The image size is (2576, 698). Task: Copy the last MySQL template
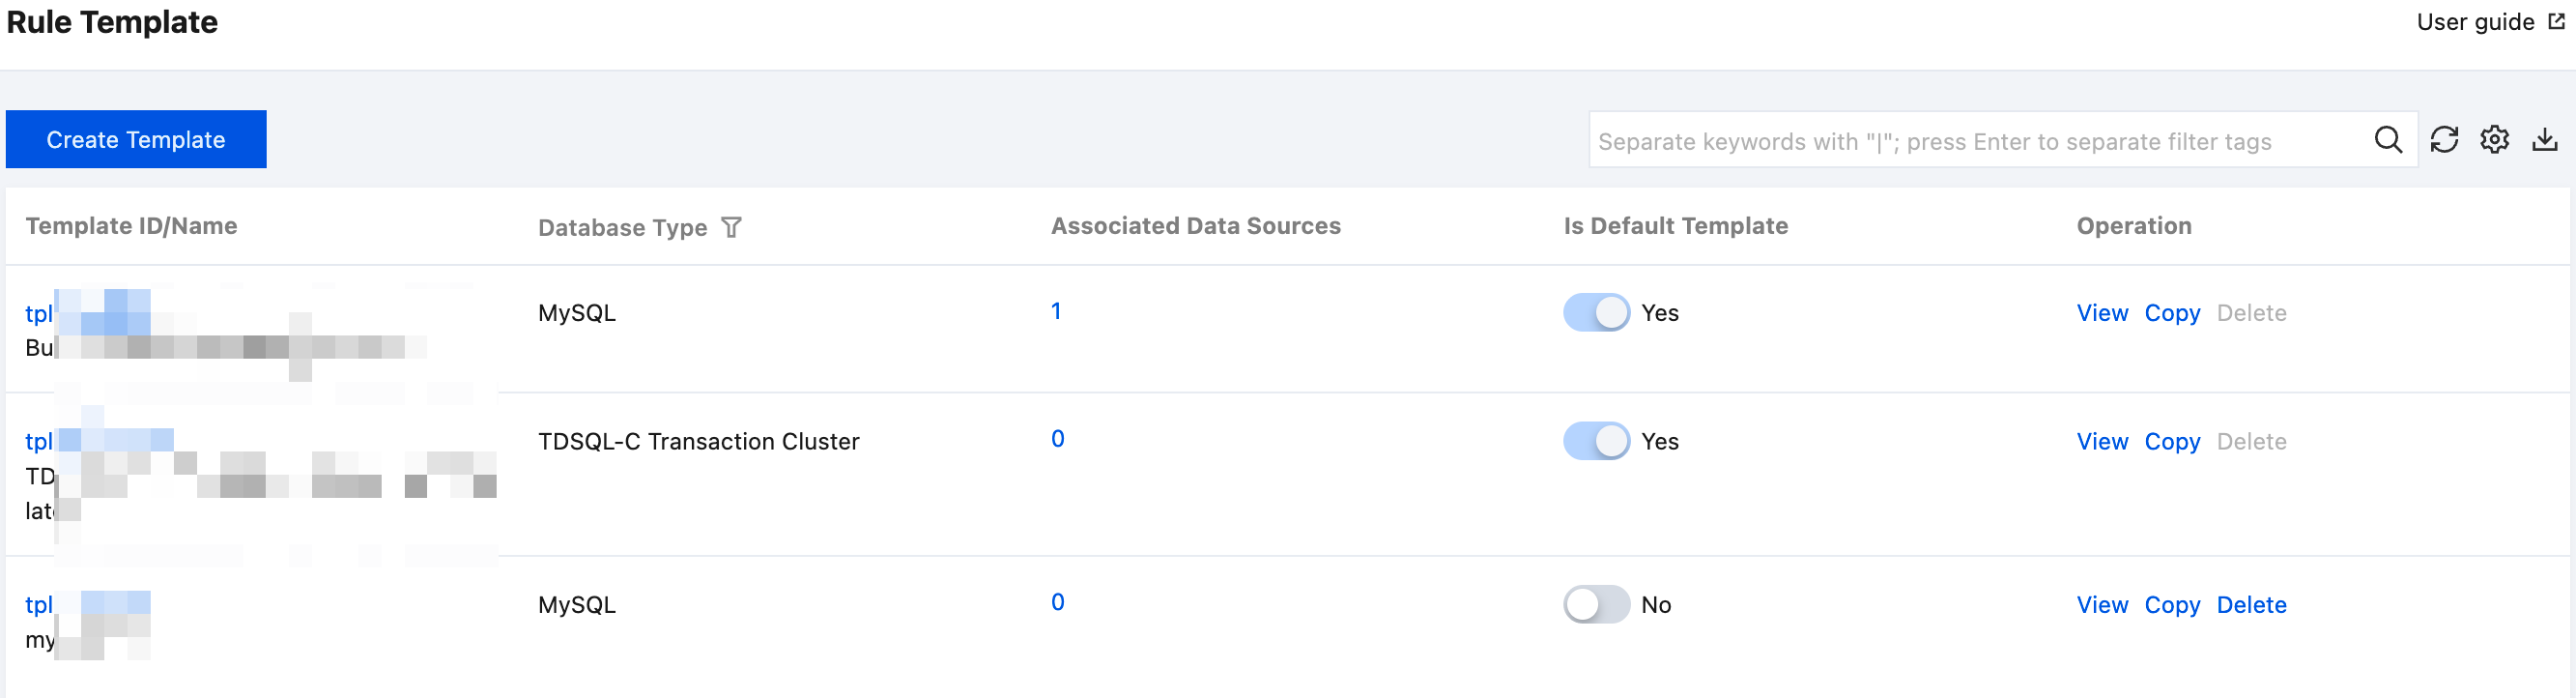[x=2171, y=605]
